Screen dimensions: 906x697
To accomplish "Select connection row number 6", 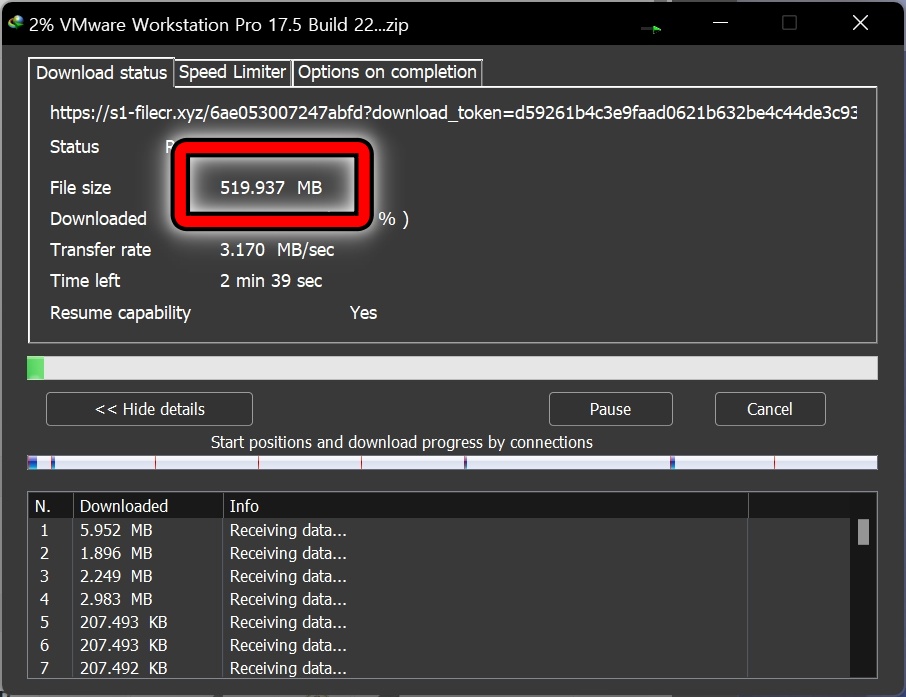I will pyautogui.click(x=439, y=645).
